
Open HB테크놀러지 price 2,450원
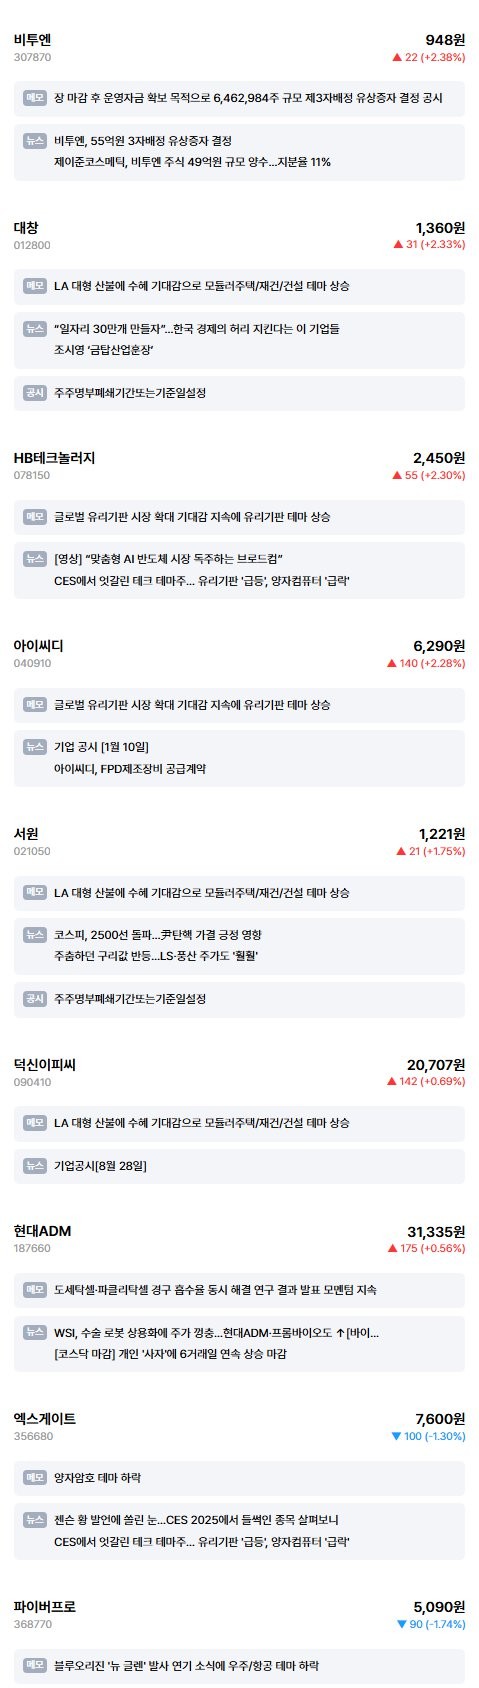439,458
